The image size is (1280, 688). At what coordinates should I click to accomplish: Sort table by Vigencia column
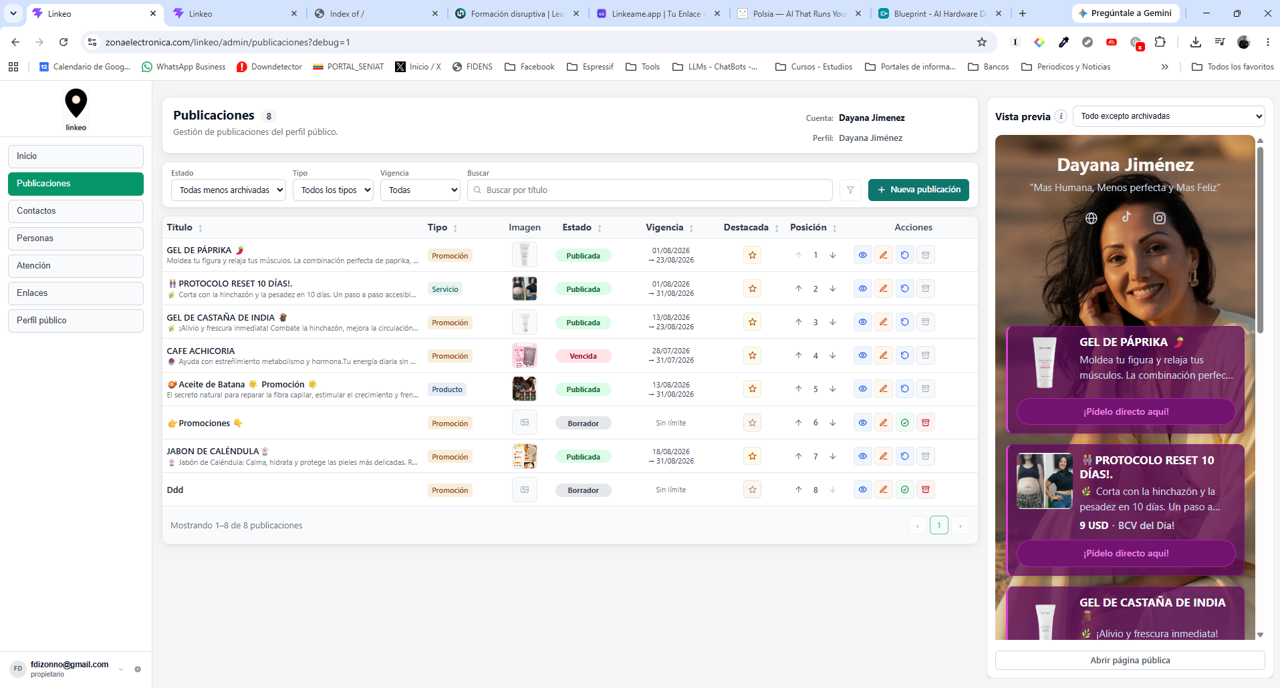670,228
